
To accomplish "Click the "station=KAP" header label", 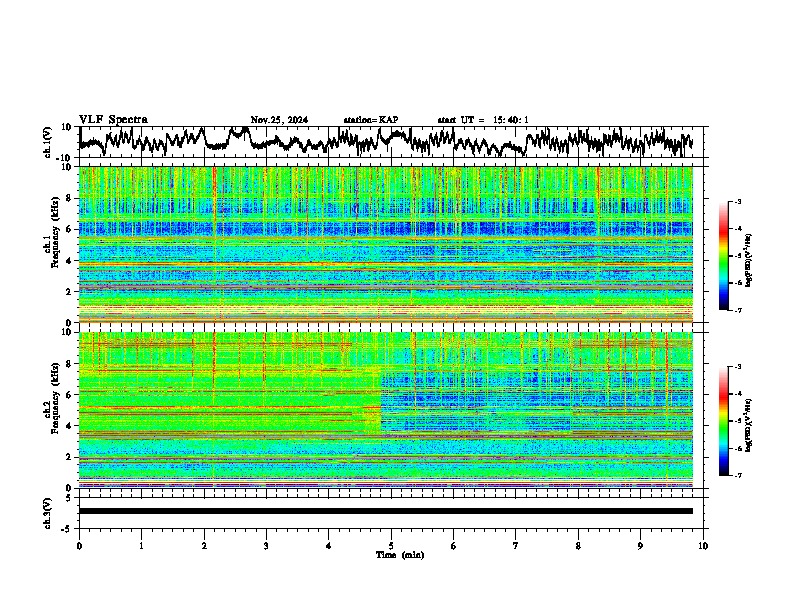I will (371, 120).
